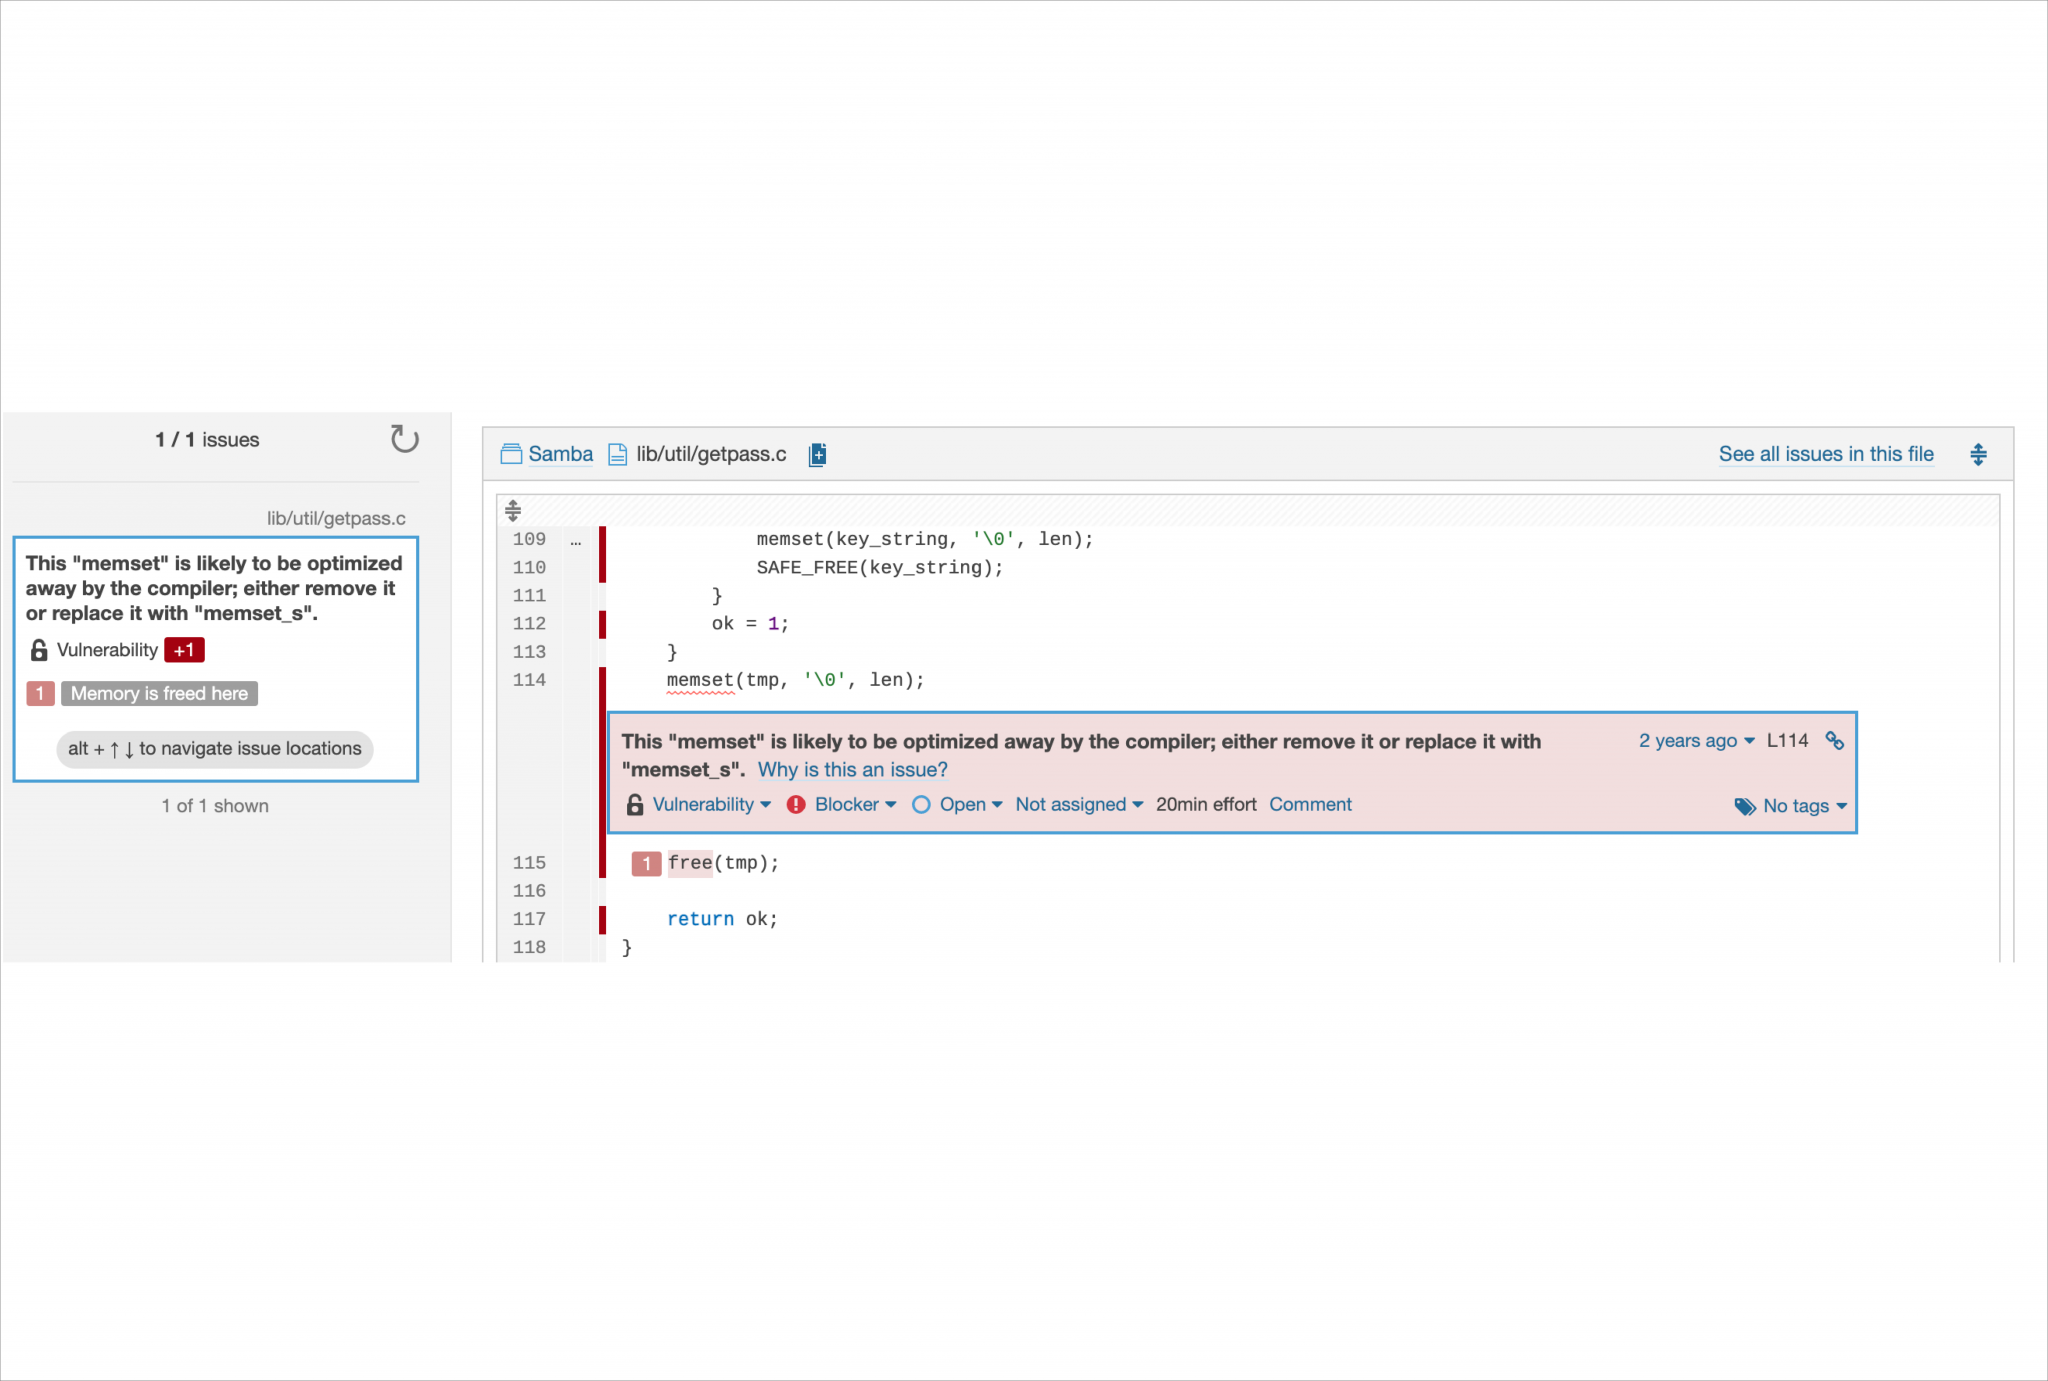Image resolution: width=2048 pixels, height=1381 pixels.
Task: Click the reload issues refresh icon
Action: (x=404, y=439)
